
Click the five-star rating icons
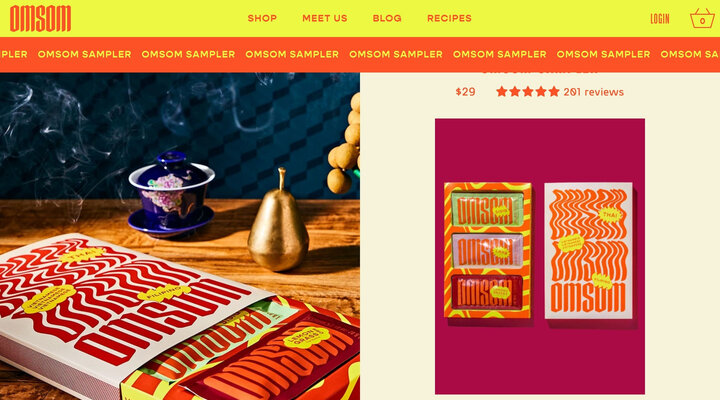(528, 92)
